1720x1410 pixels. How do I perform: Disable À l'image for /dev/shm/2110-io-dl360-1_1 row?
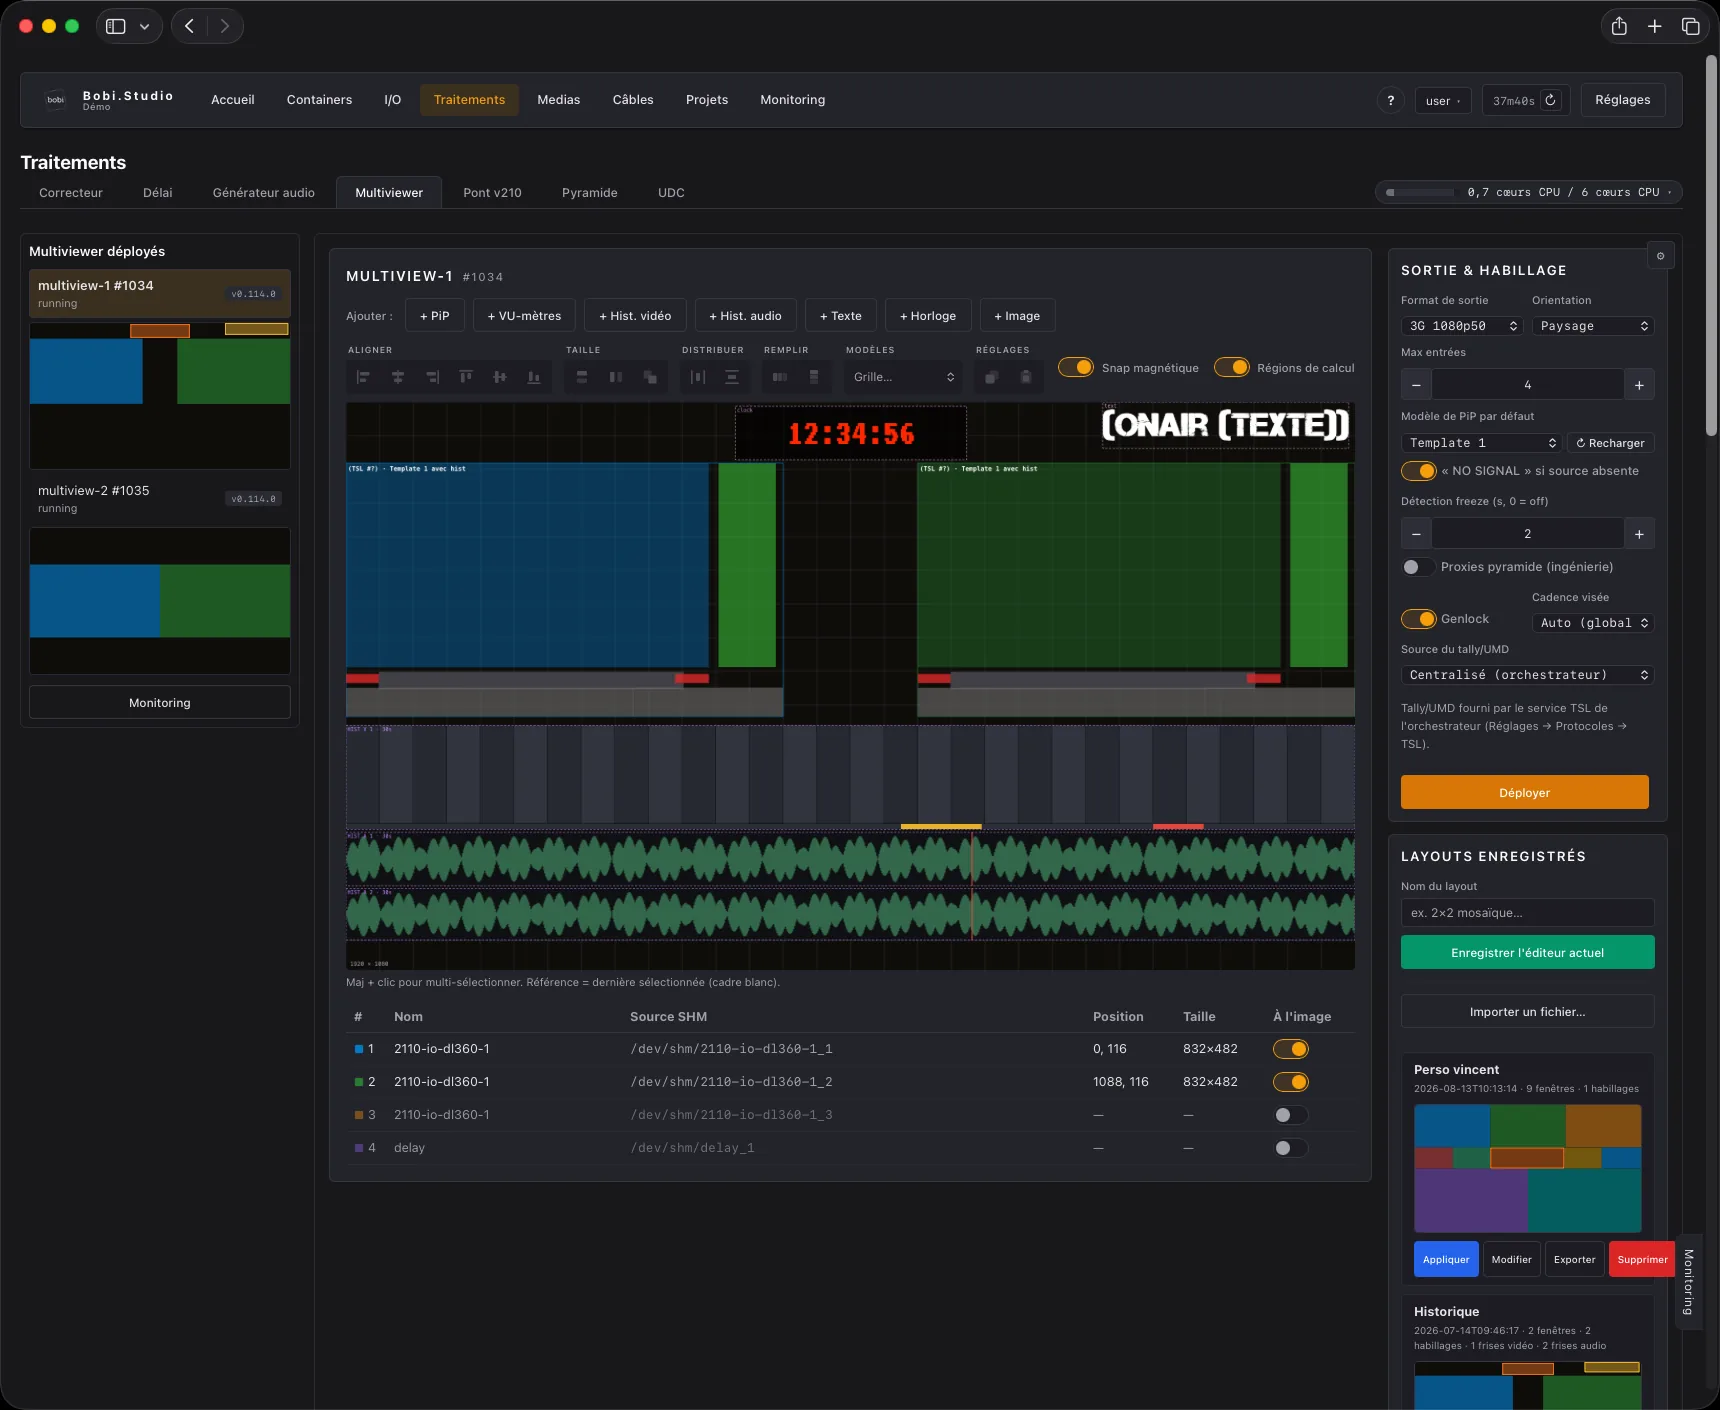pos(1291,1049)
